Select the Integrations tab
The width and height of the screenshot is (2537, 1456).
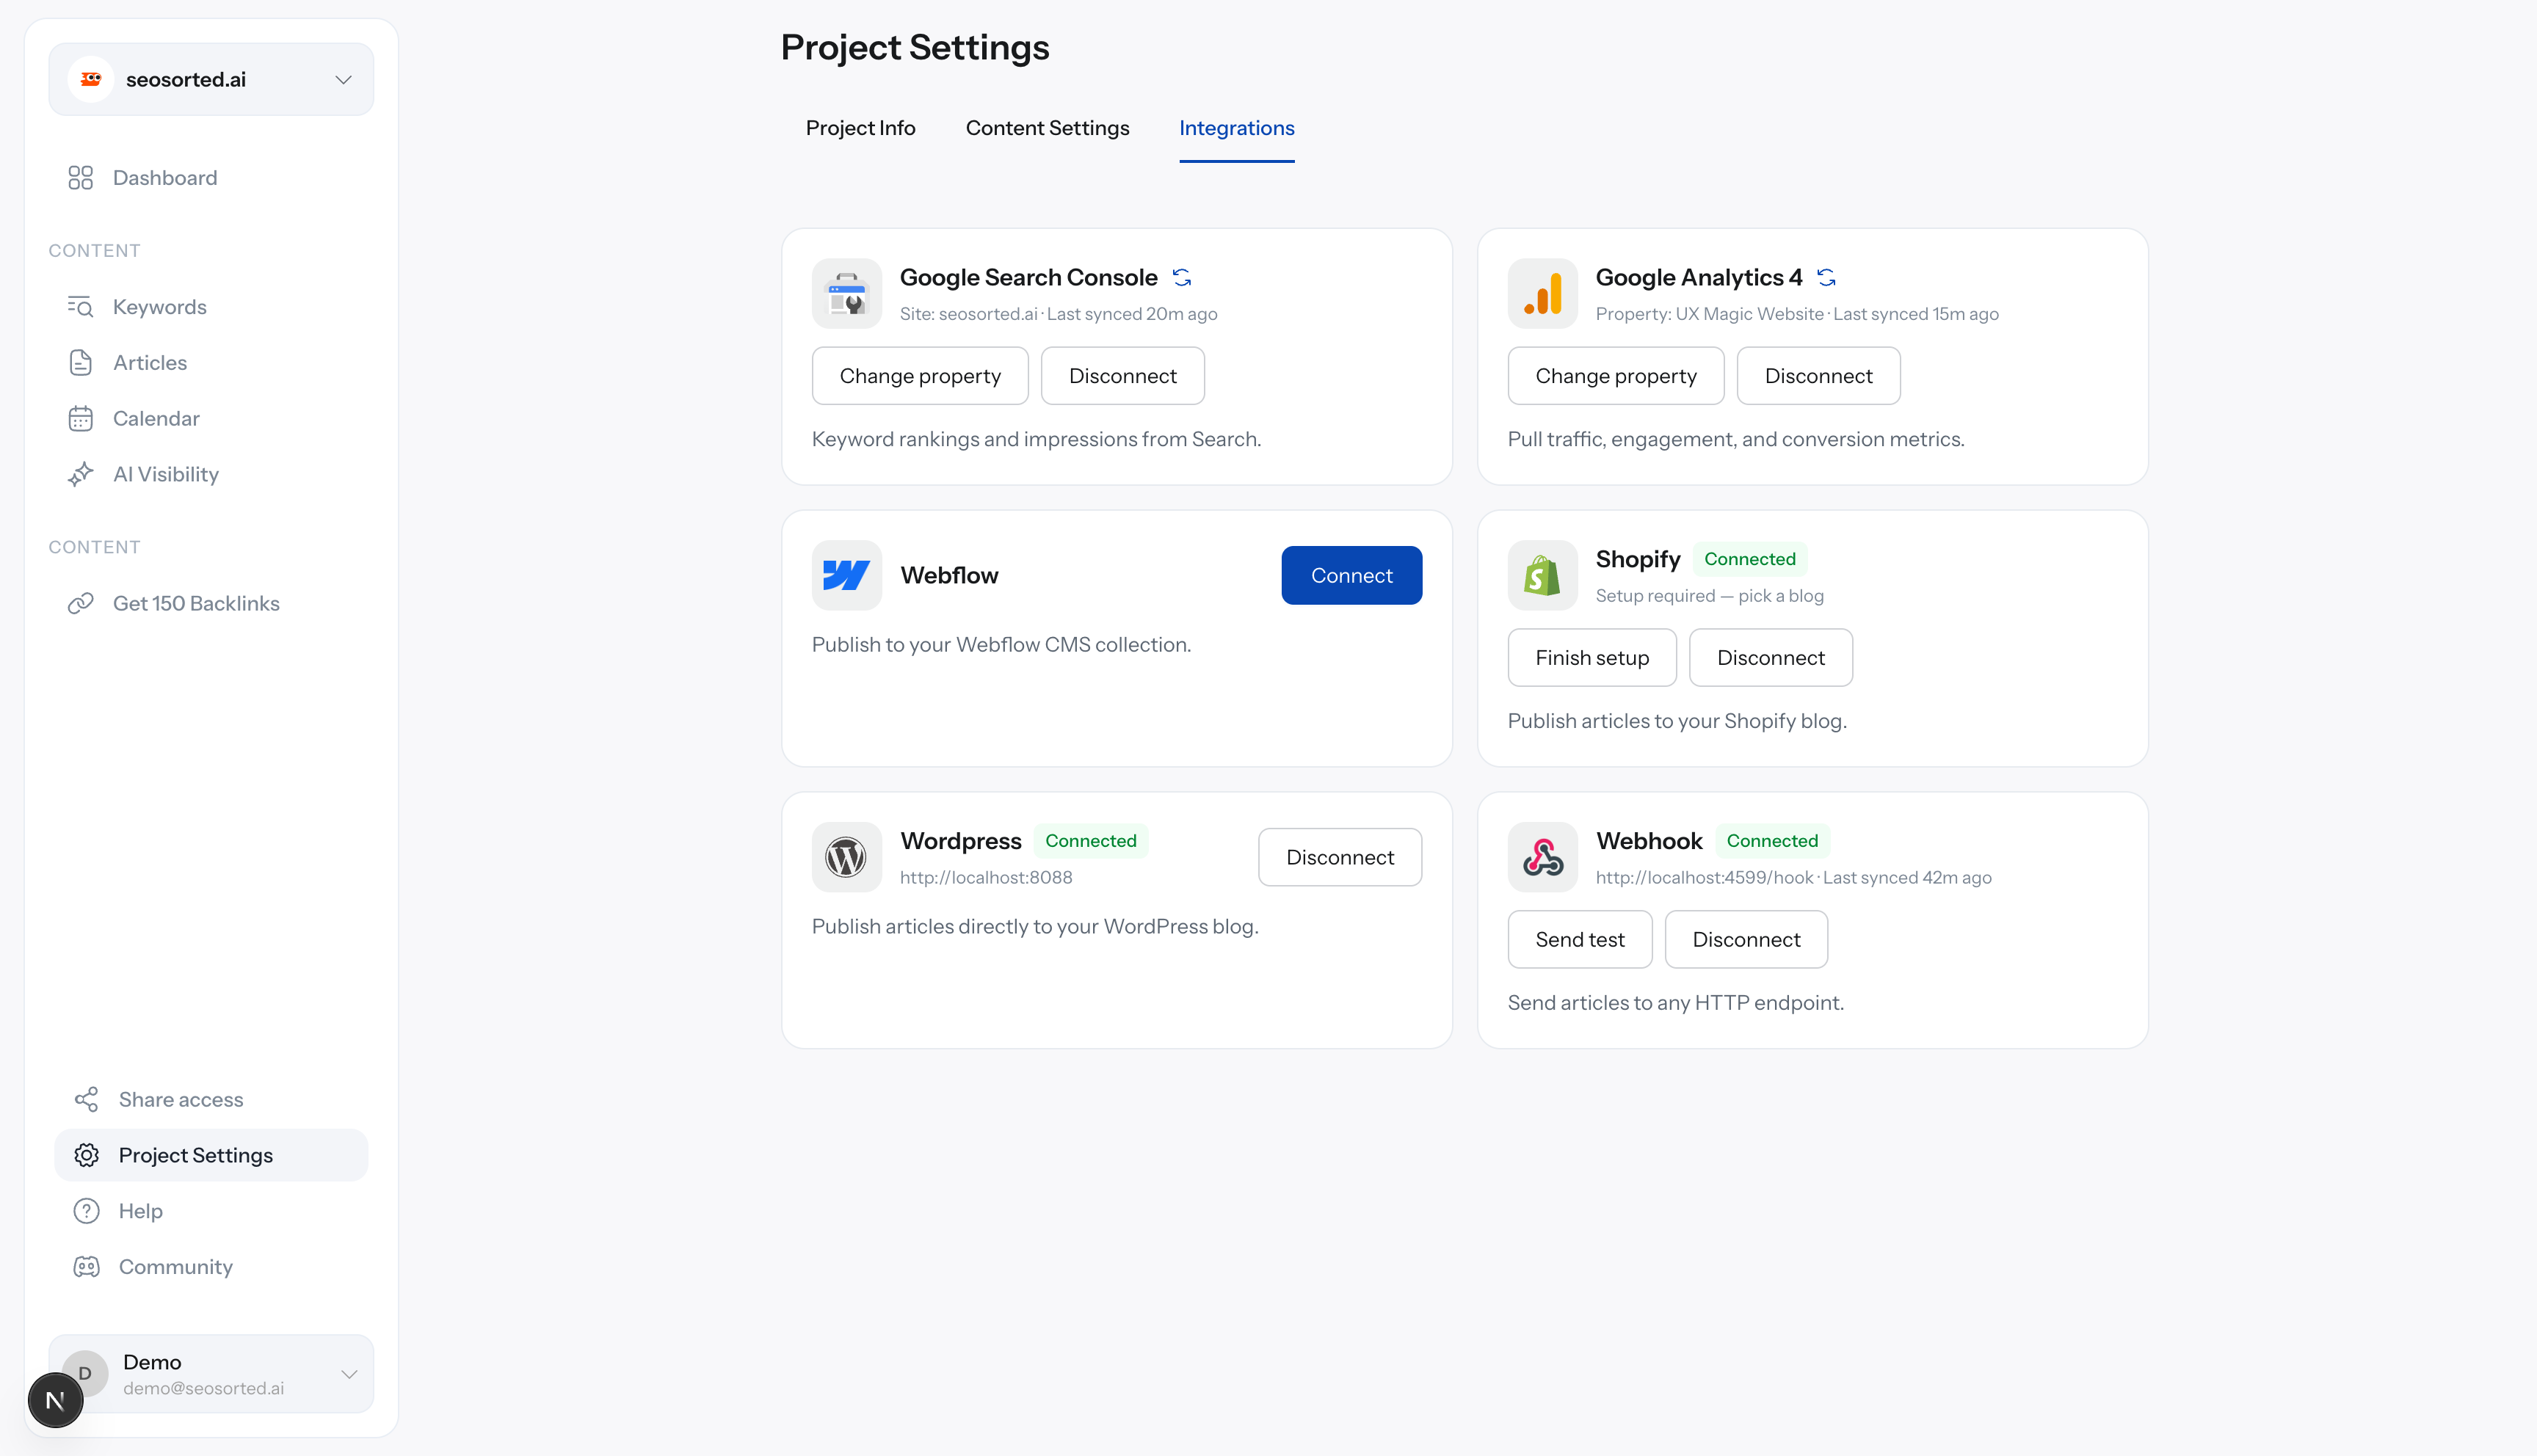(1236, 128)
